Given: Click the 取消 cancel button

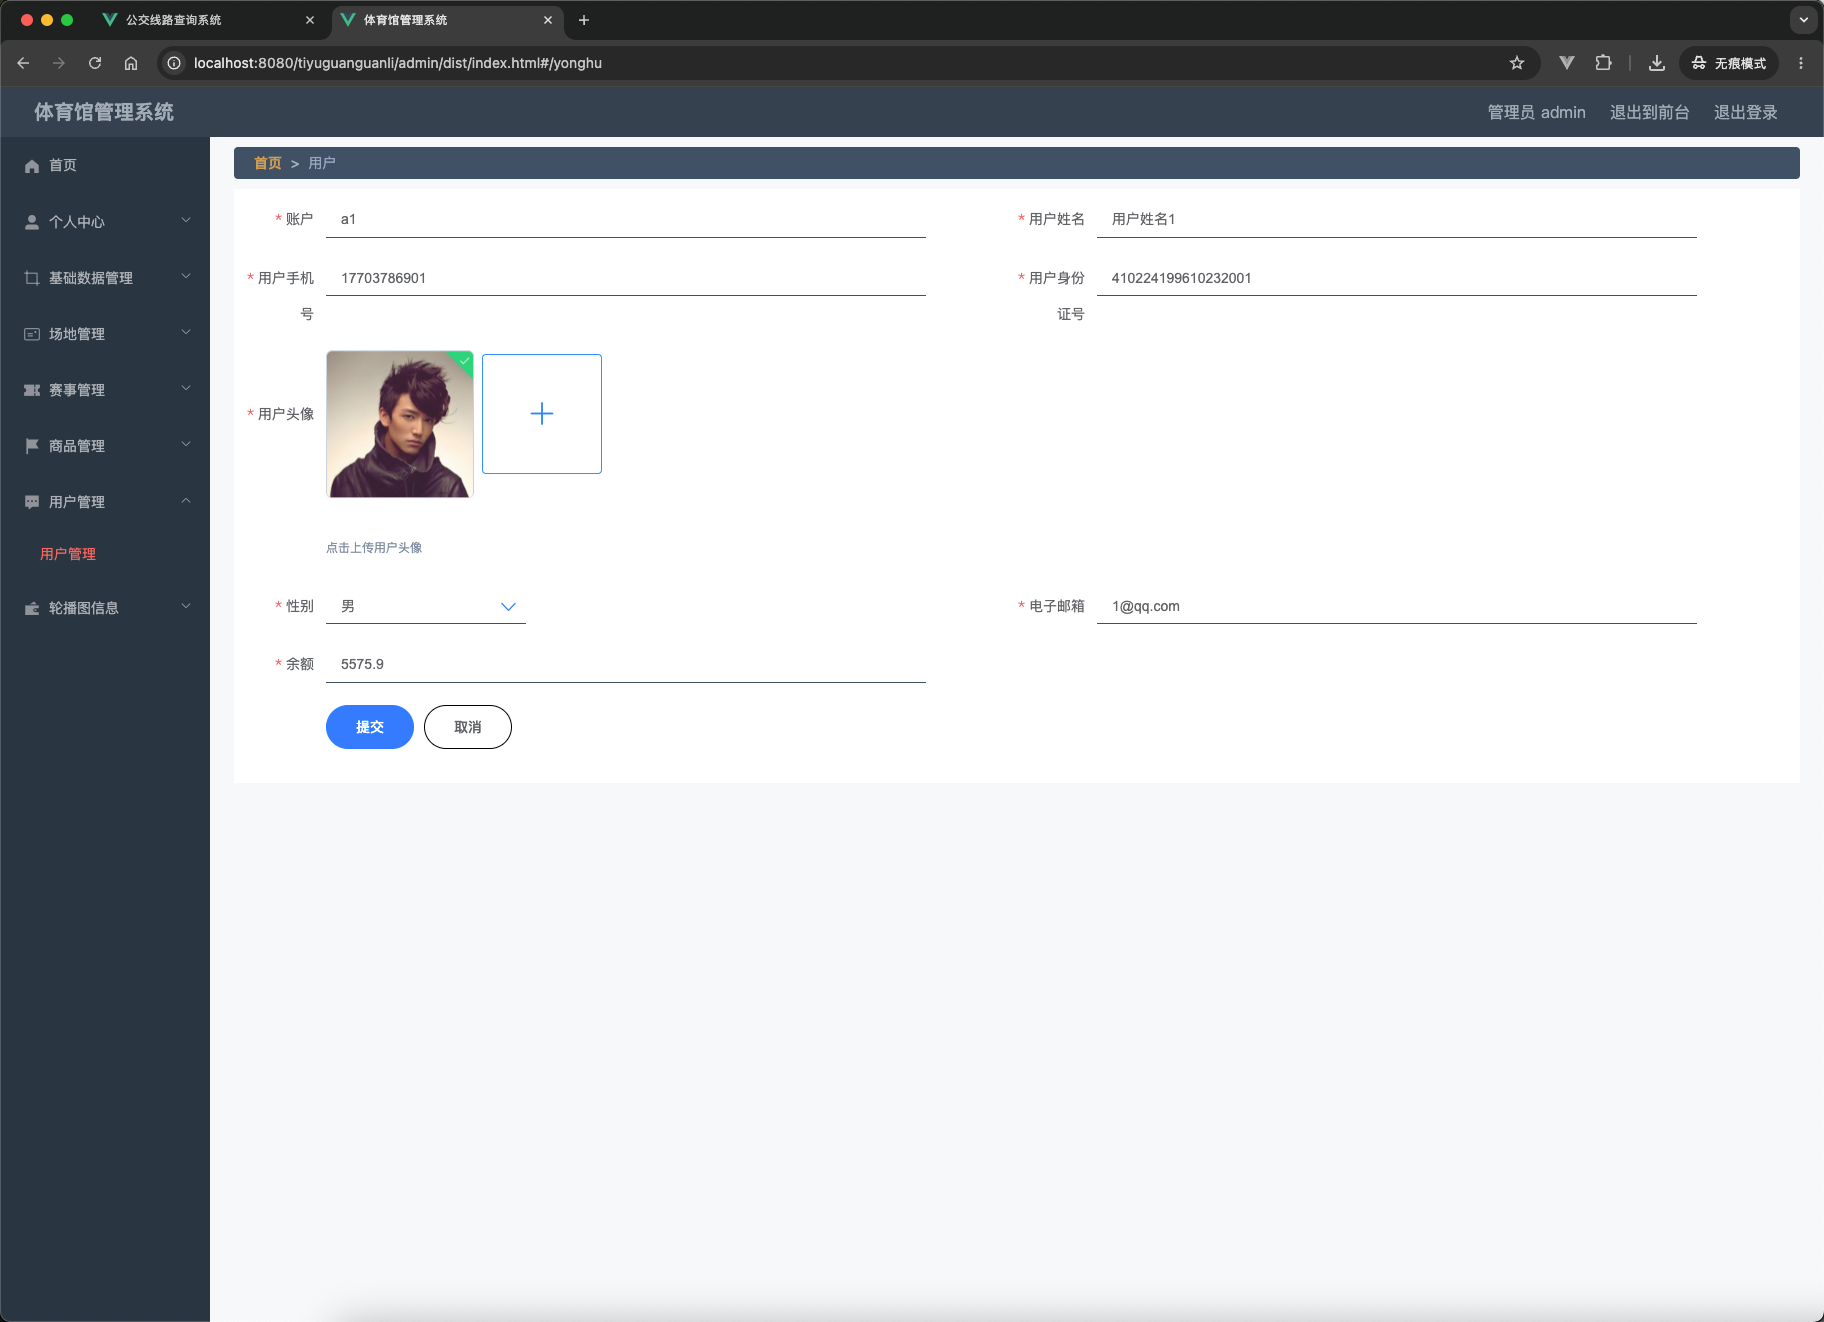Looking at the screenshot, I should coord(468,727).
